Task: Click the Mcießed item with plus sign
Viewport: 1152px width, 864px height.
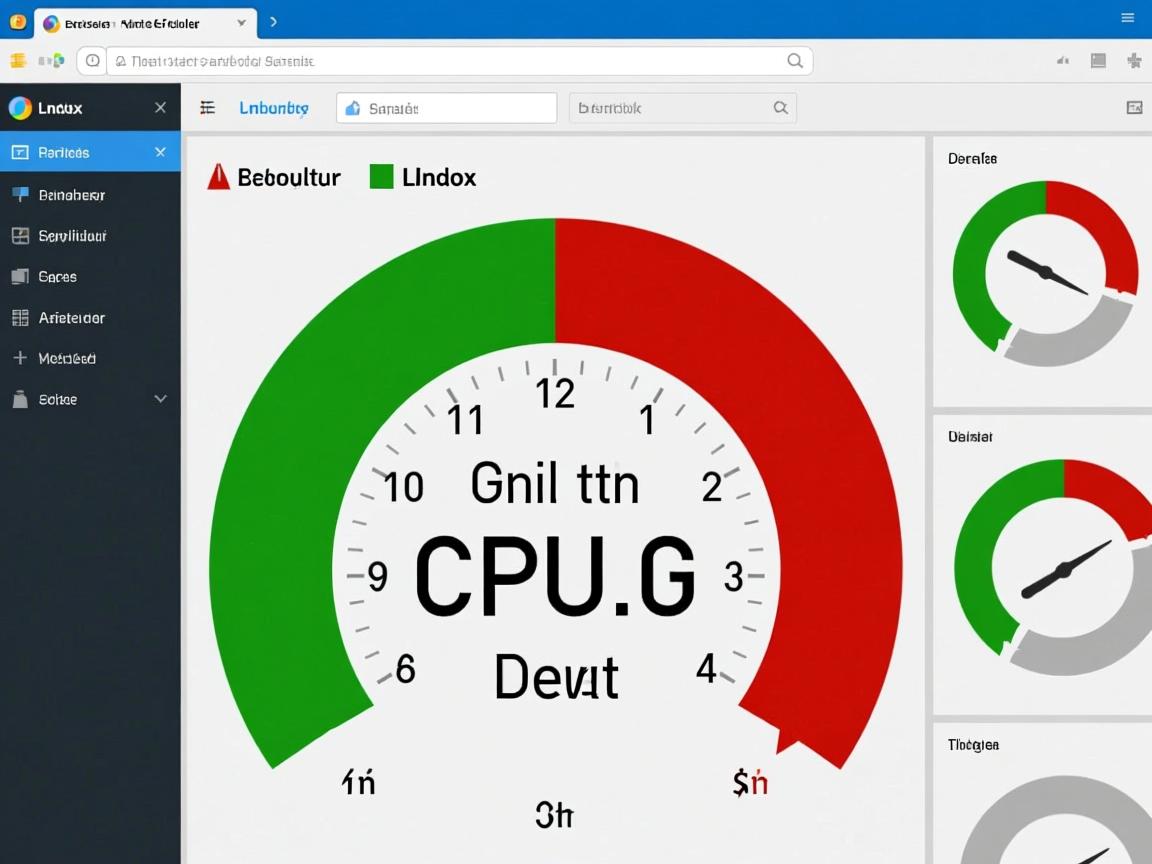Action: (x=66, y=358)
